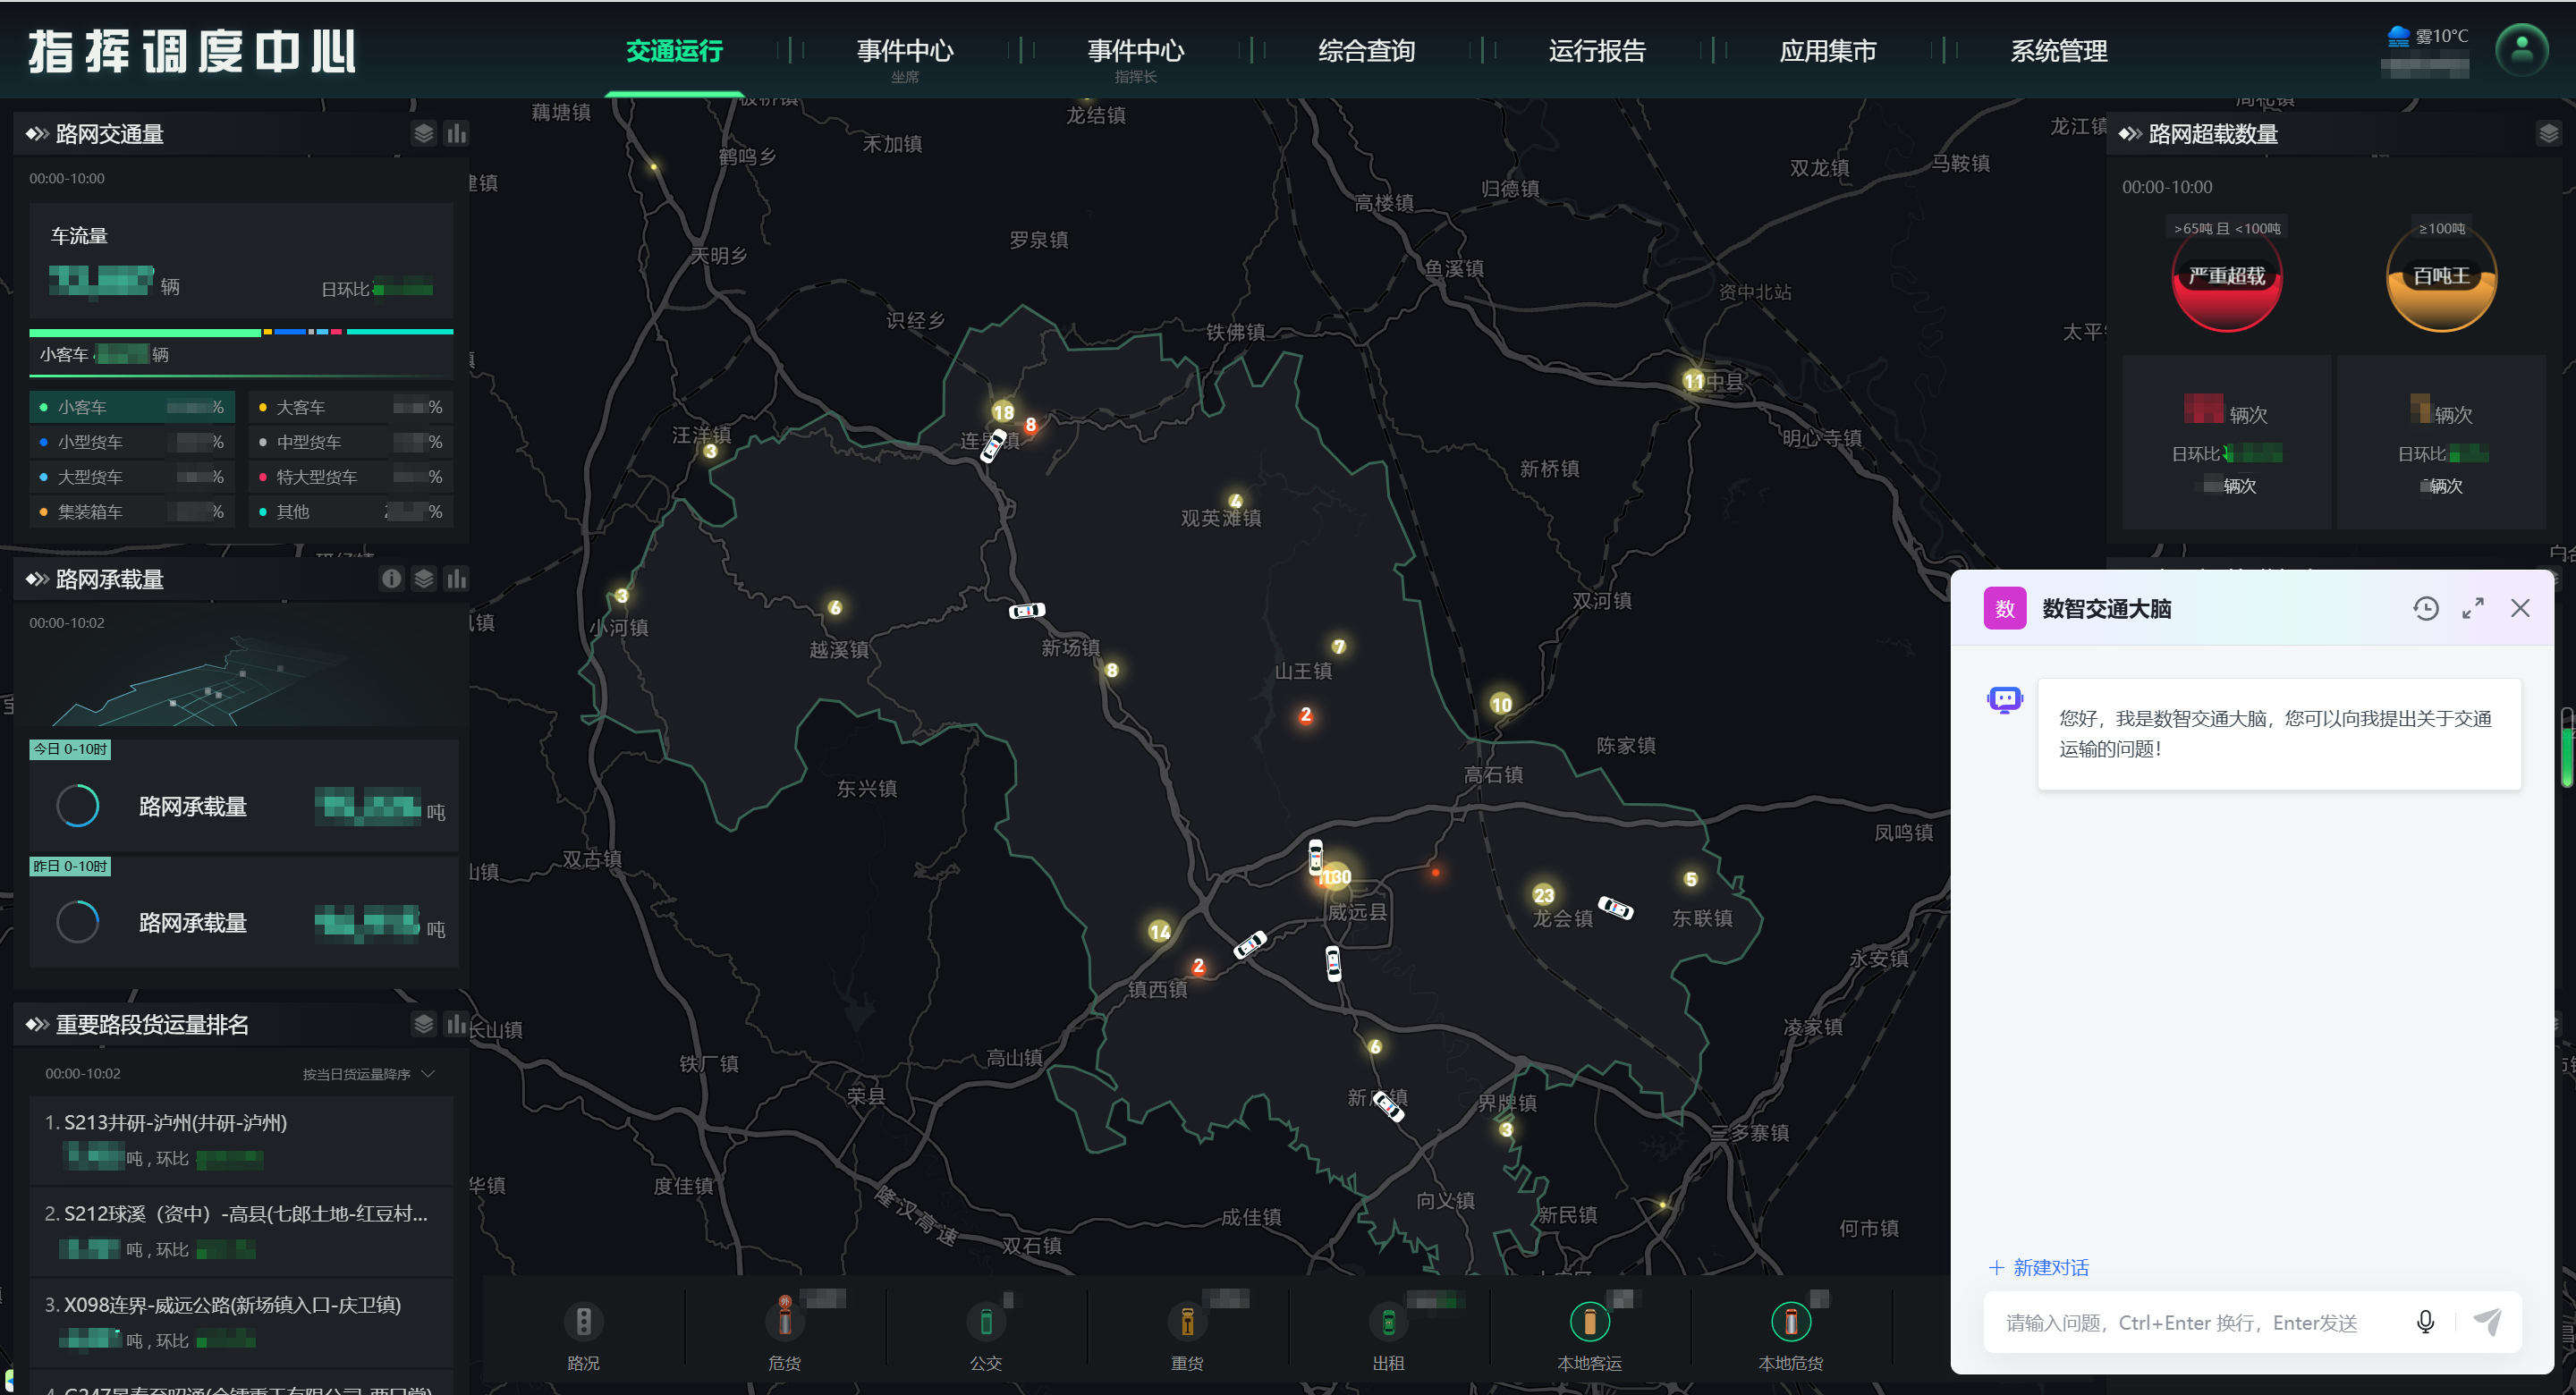2576x1395 pixels.
Task: Open chat history clock icon
Action: pos(2425,608)
